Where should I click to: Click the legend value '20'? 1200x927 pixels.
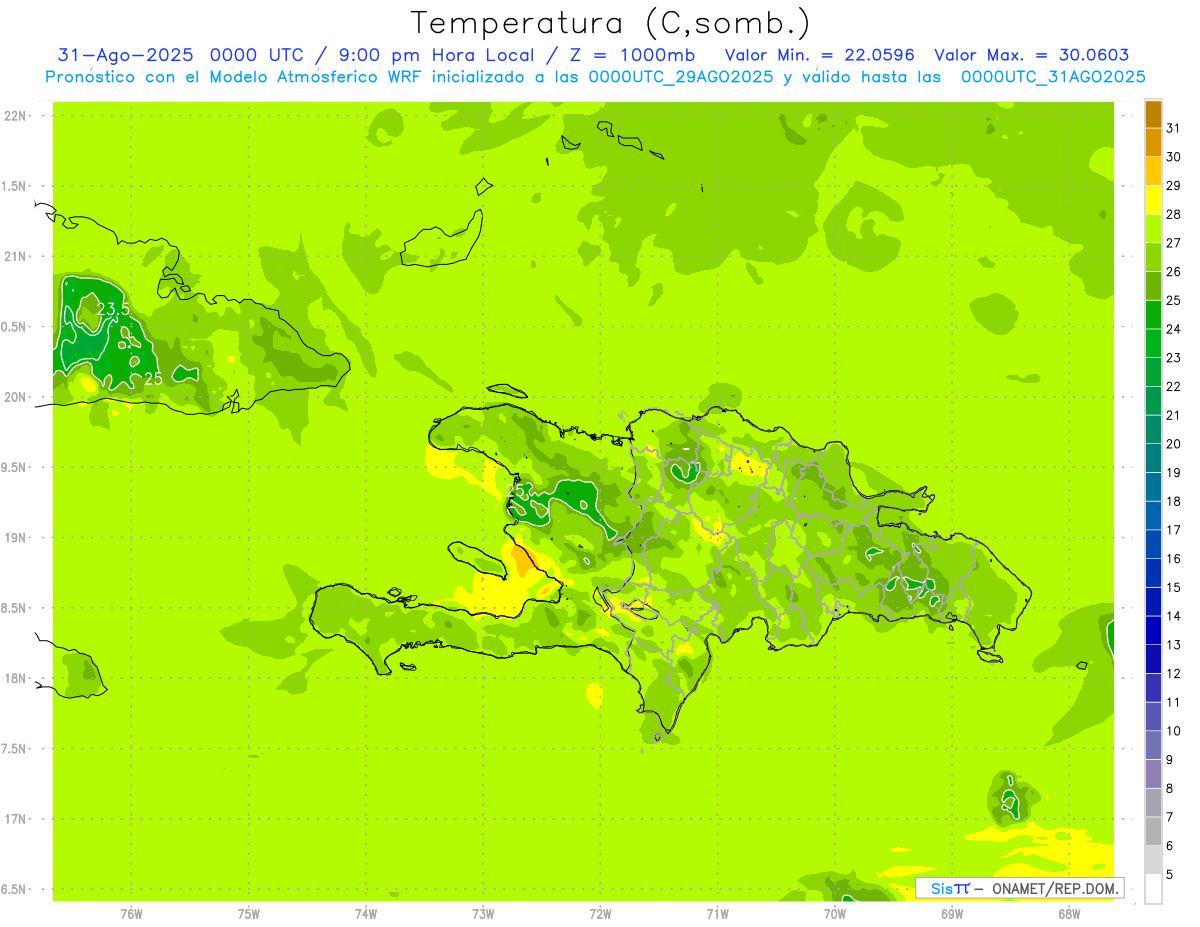(1173, 444)
